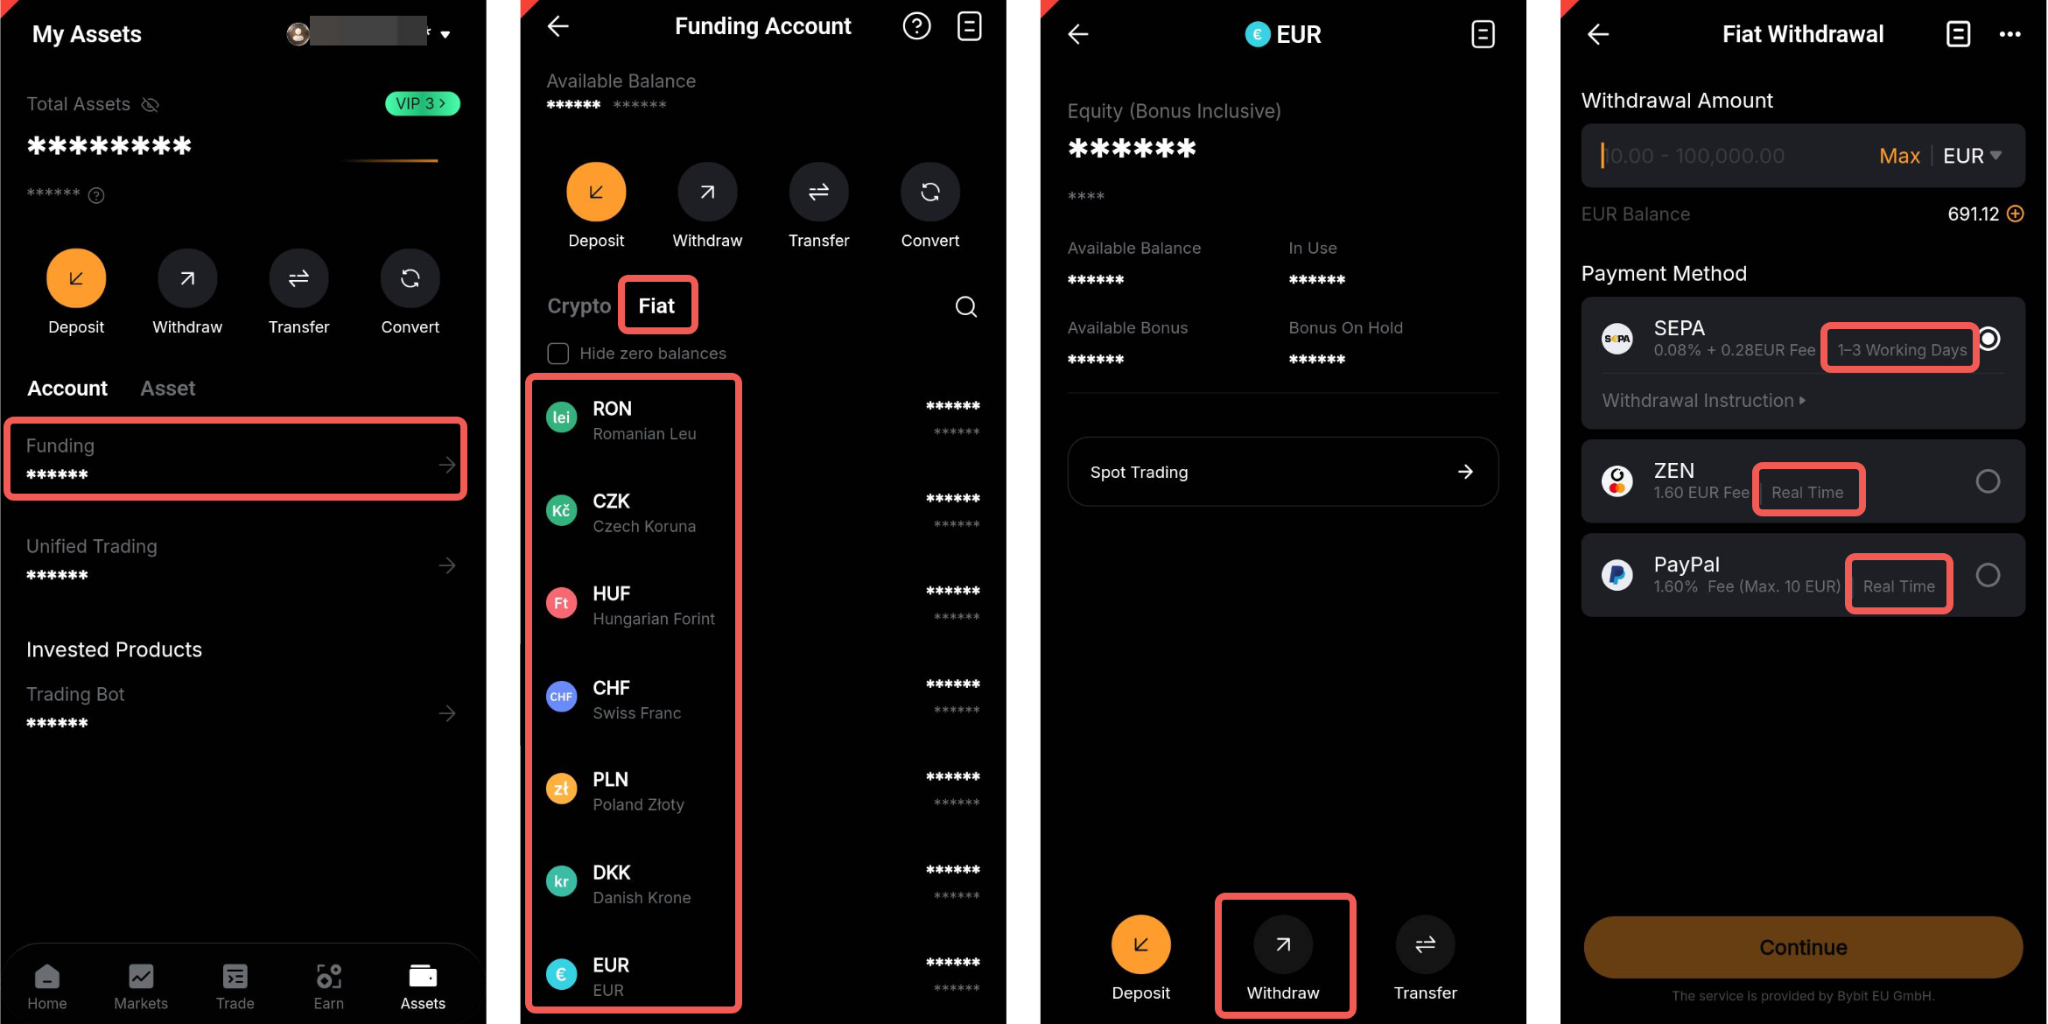
Task: Check the Hide zero balances box
Action: click(558, 353)
